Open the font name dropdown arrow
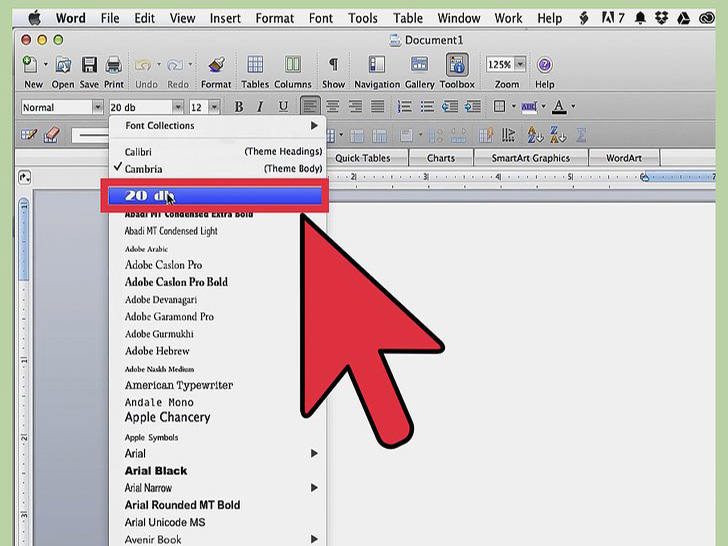Viewport: 728px width, 546px height. [x=177, y=107]
